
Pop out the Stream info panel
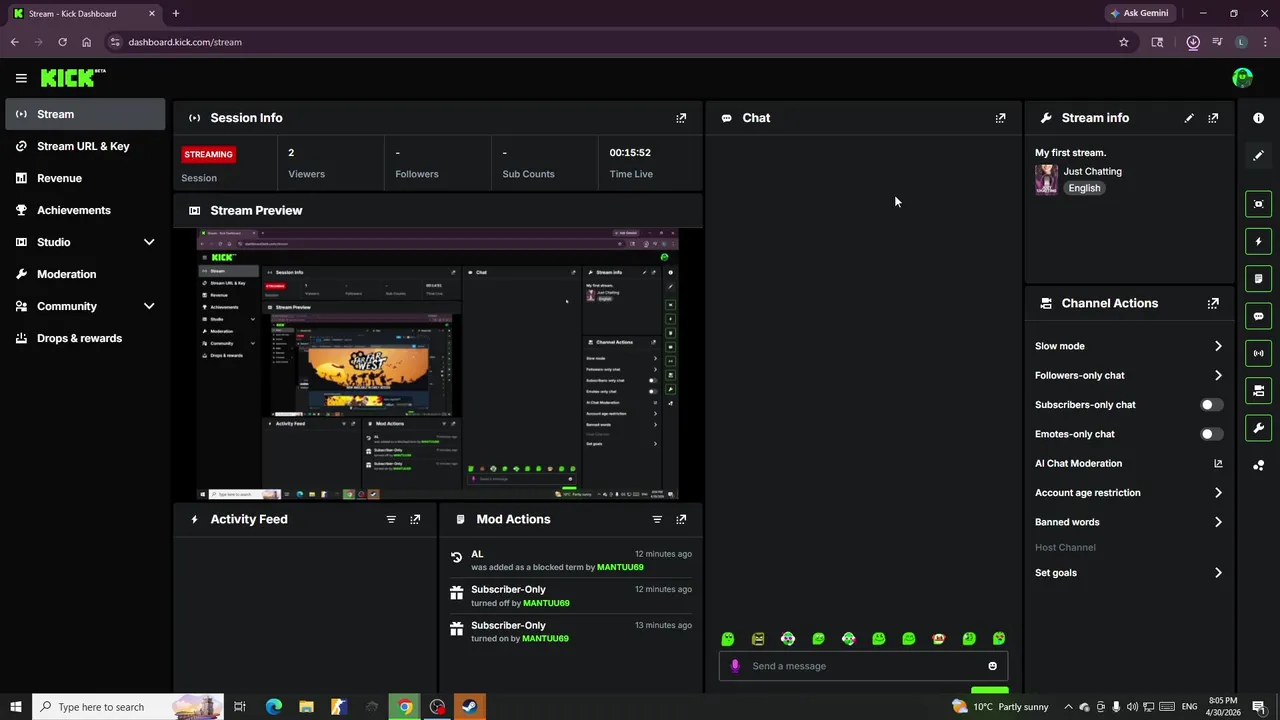pyautogui.click(x=1213, y=118)
